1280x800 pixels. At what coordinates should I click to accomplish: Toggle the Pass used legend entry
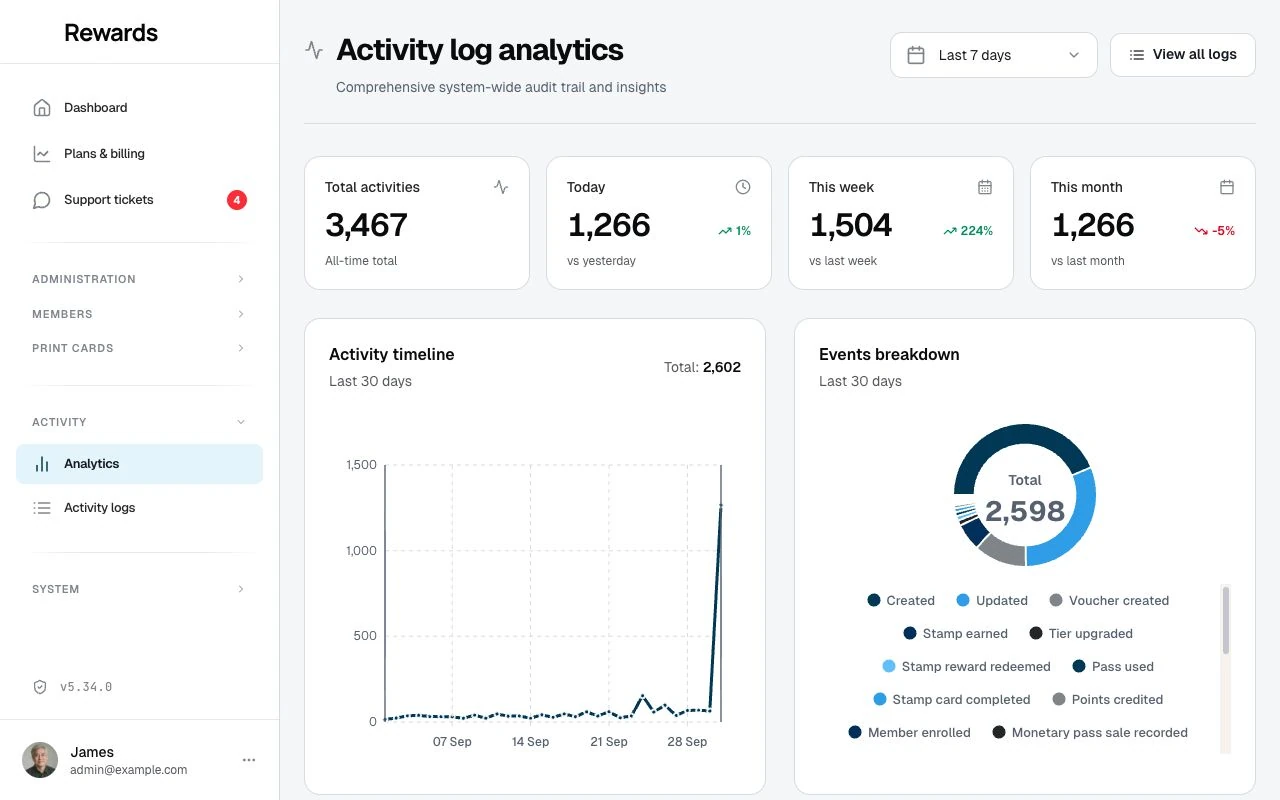pyautogui.click(x=1113, y=667)
